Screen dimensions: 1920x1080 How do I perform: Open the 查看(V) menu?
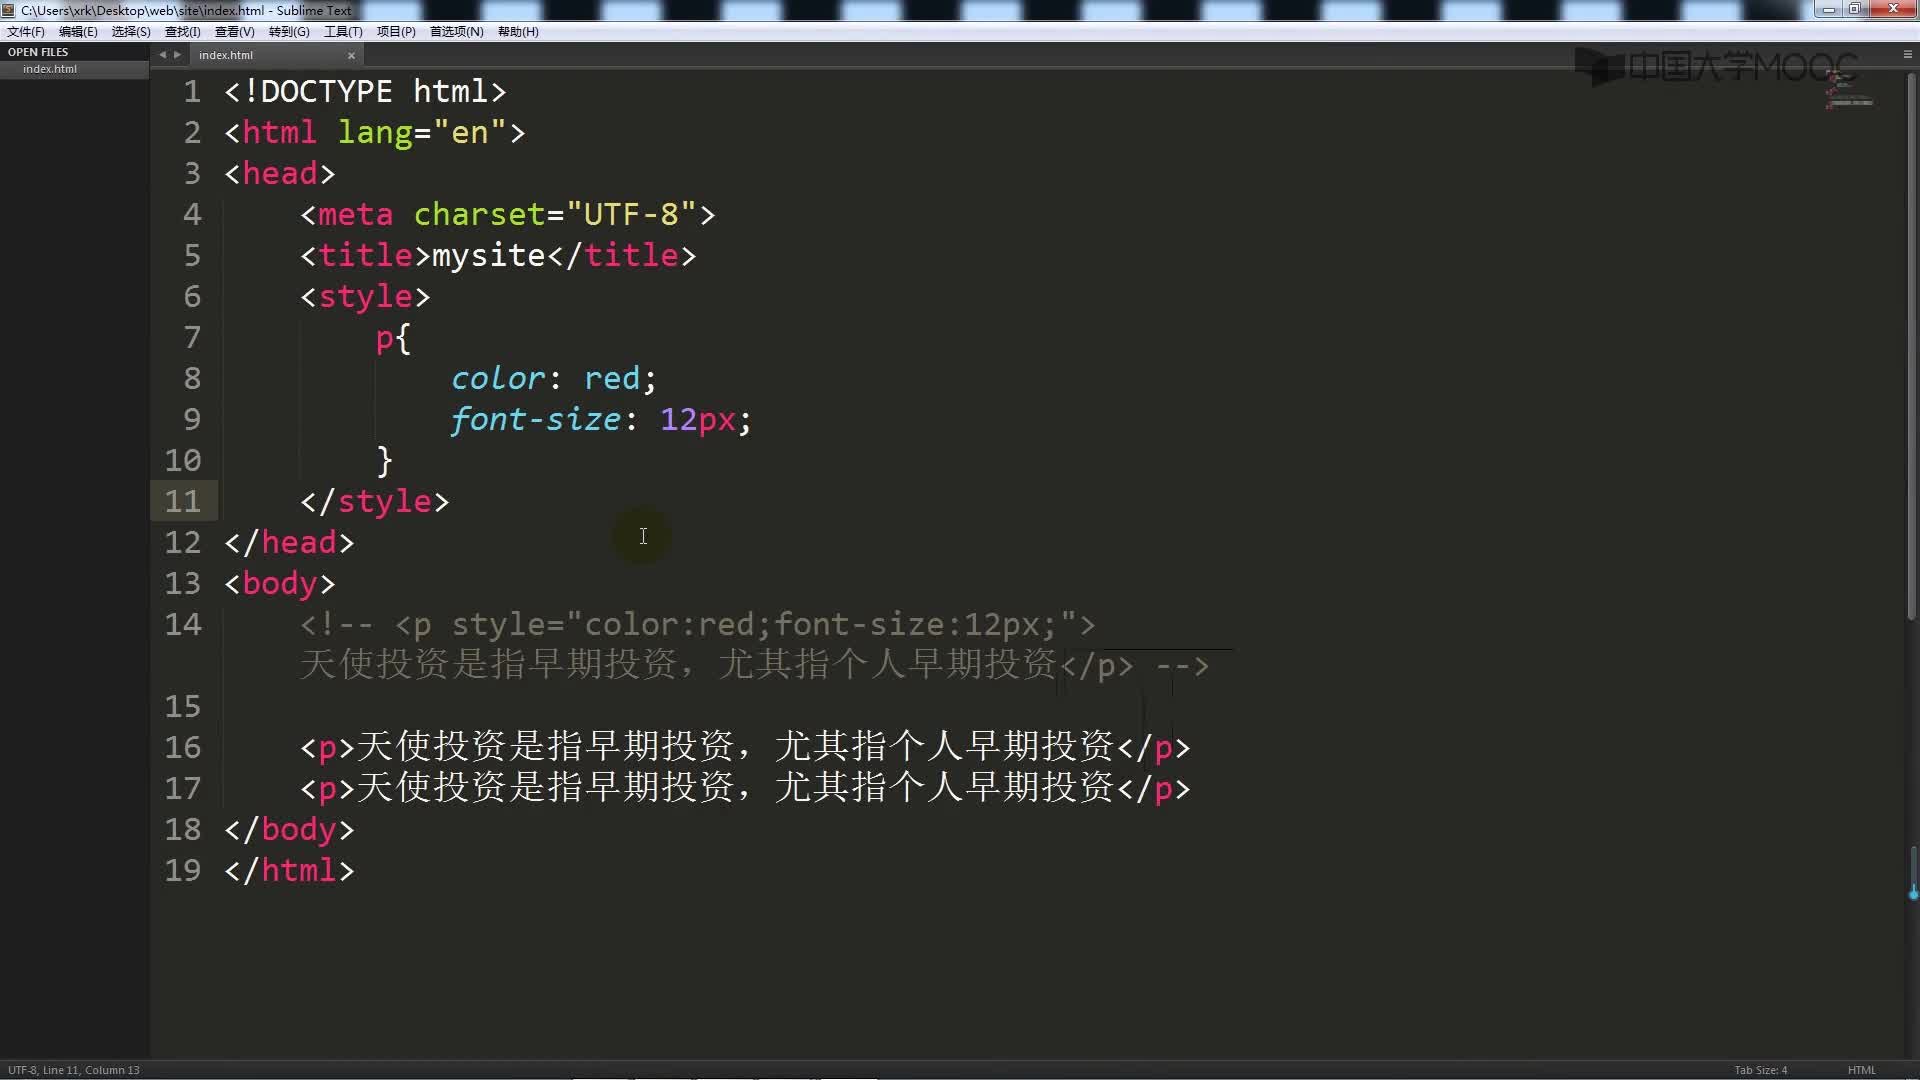point(235,32)
